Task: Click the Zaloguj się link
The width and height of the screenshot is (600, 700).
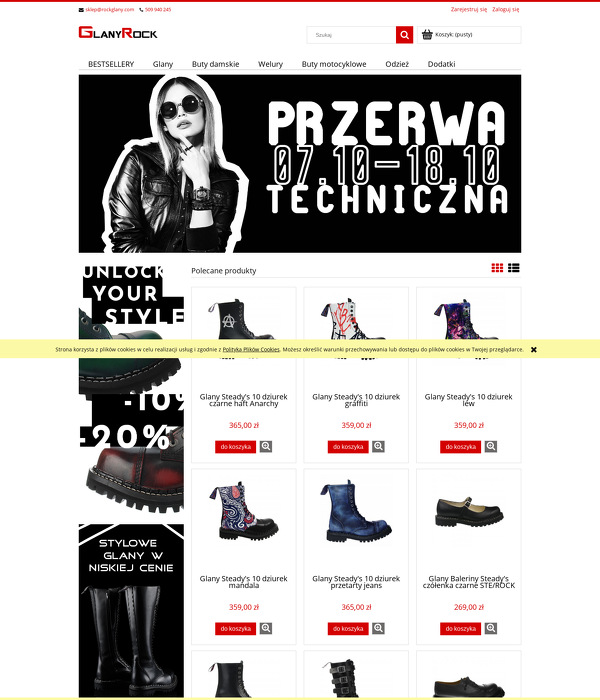Action: pos(505,9)
